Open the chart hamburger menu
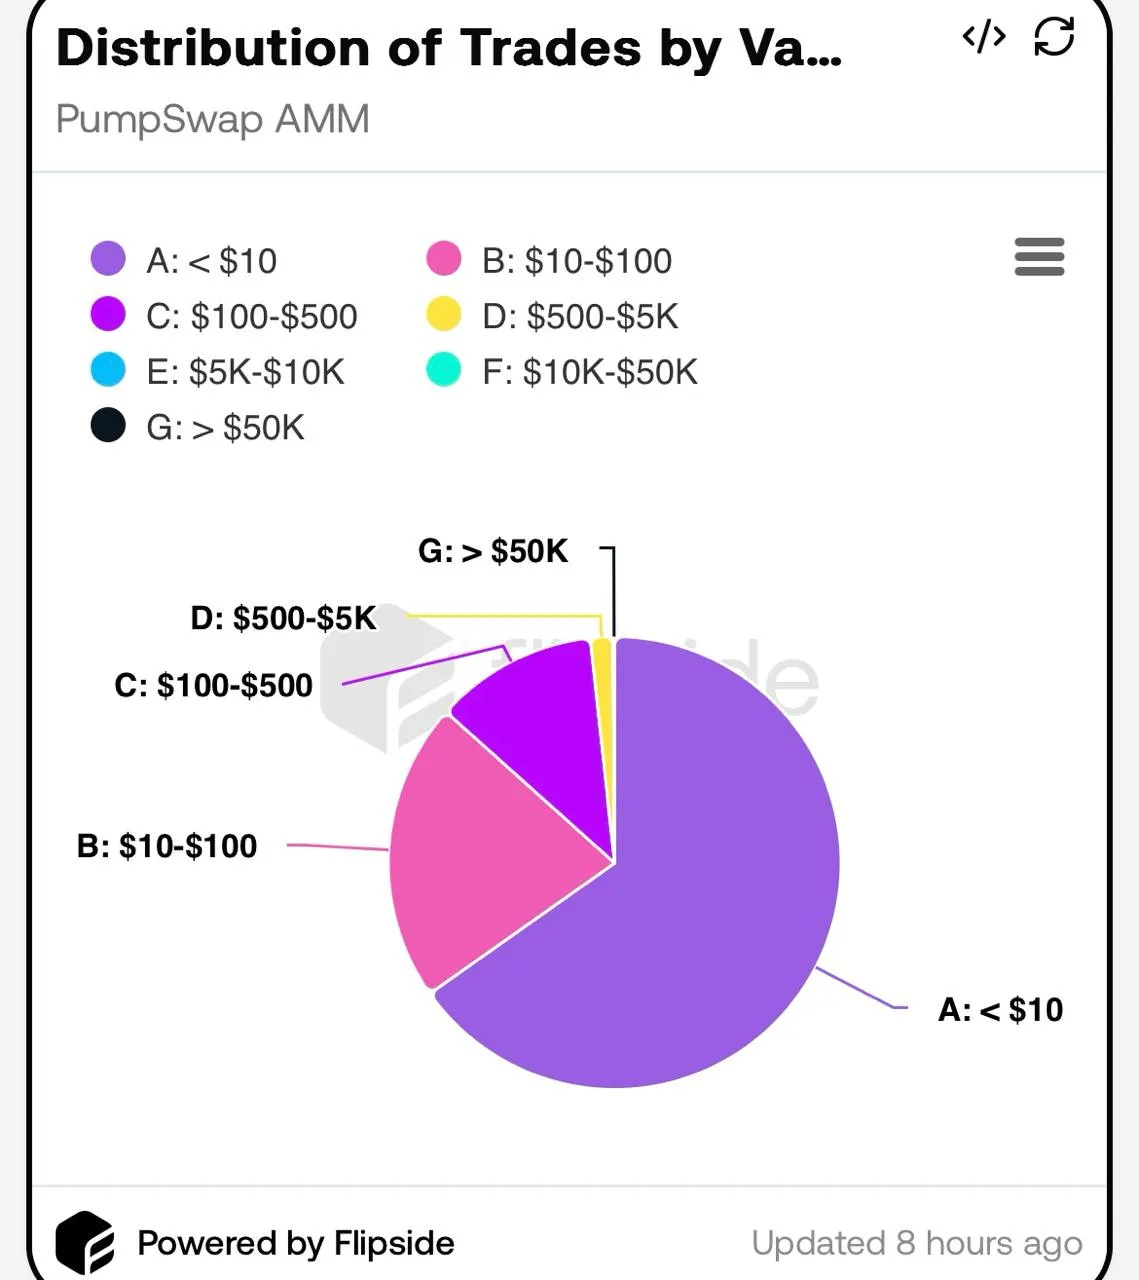This screenshot has height=1280, width=1139. 1039,257
